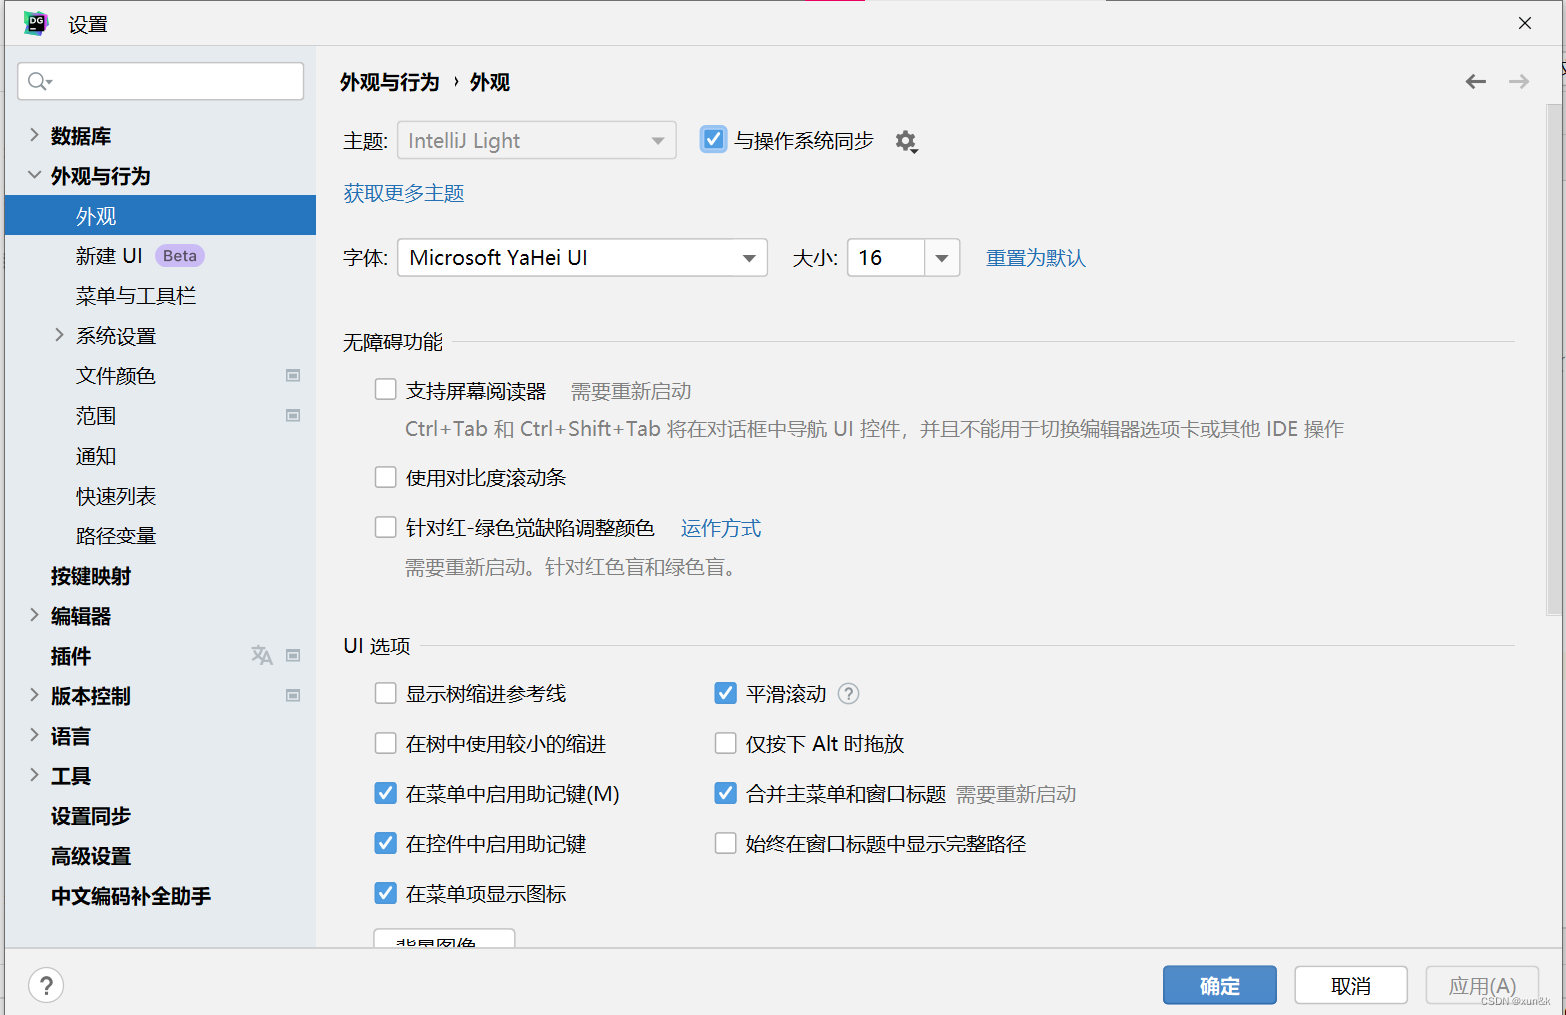Click inside the settings search field
1566x1015 pixels.
tap(160, 81)
